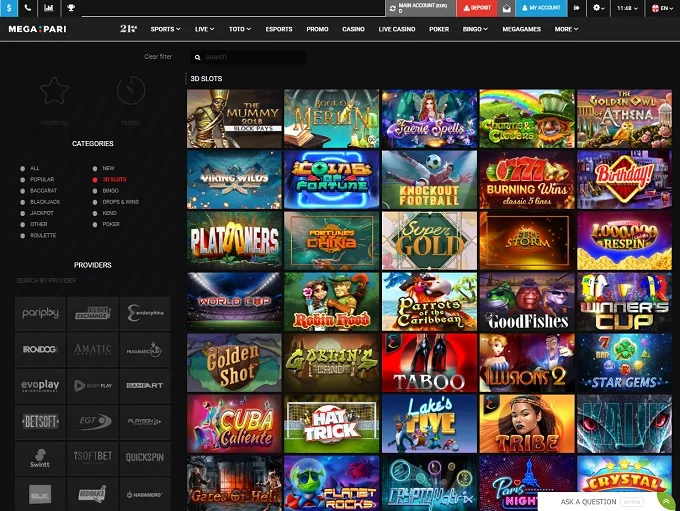Expand the Live menu

tap(204, 29)
